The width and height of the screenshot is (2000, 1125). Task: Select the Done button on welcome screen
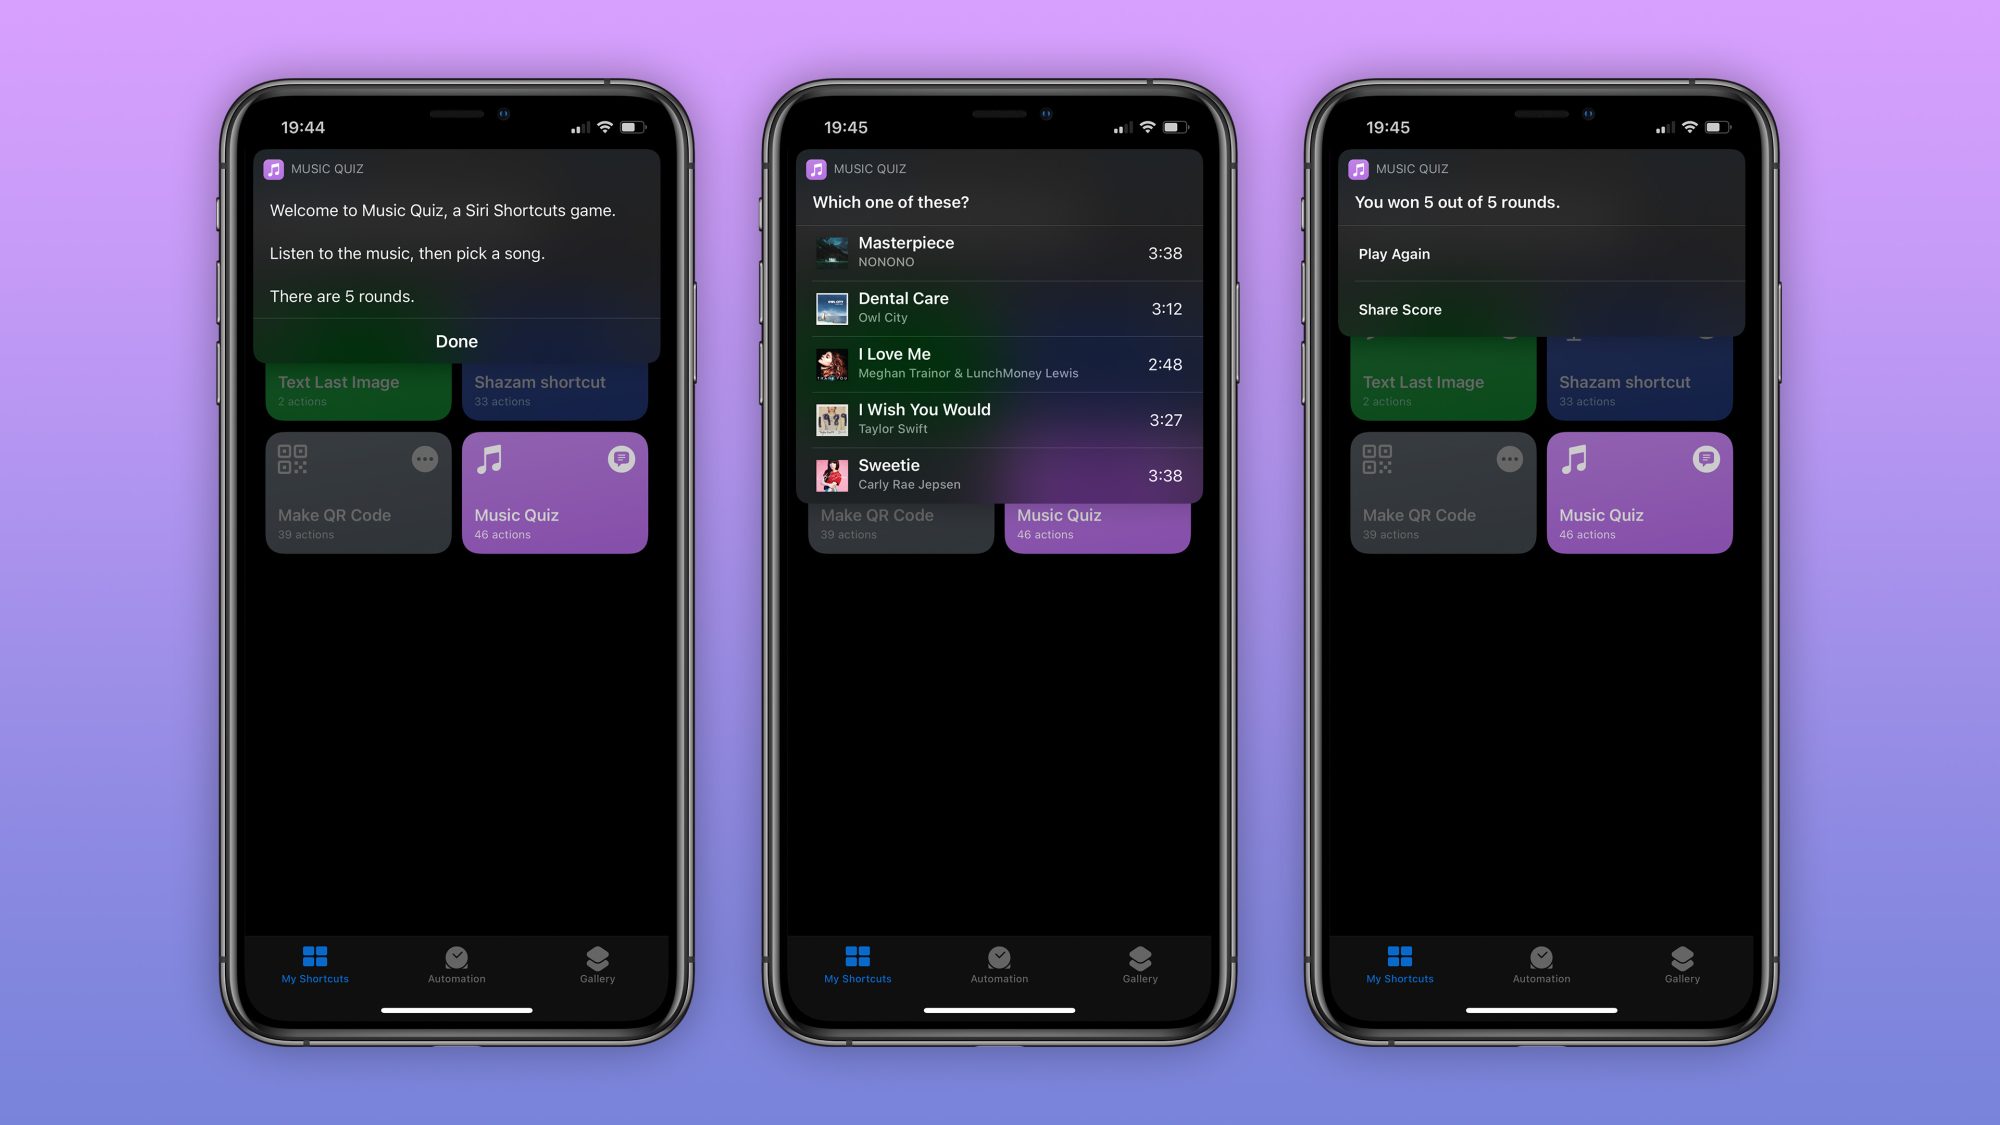tap(456, 342)
